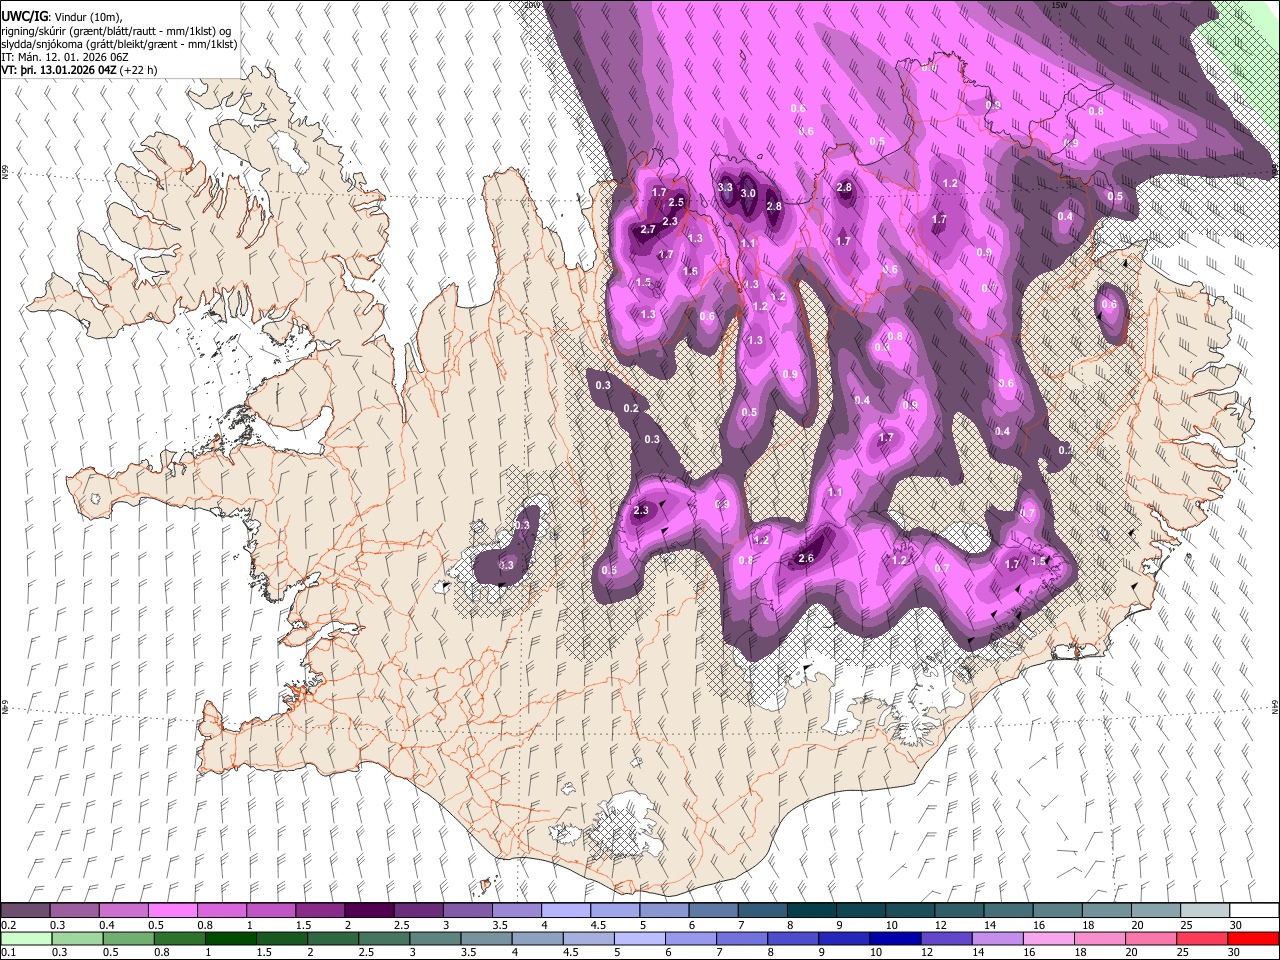Click the '4.5' label in the snow legend row
1280x960 pixels.
pyautogui.click(x=597, y=925)
